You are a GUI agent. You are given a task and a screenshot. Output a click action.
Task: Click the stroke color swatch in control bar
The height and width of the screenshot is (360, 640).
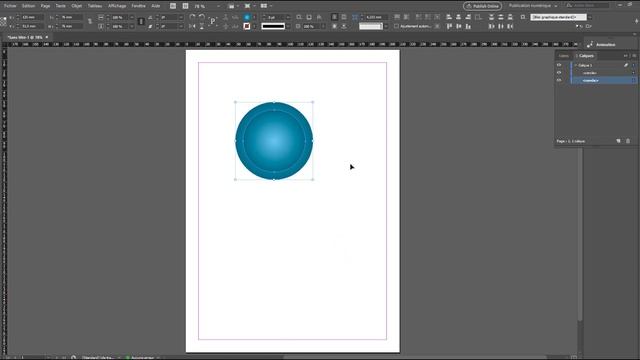click(247, 26)
